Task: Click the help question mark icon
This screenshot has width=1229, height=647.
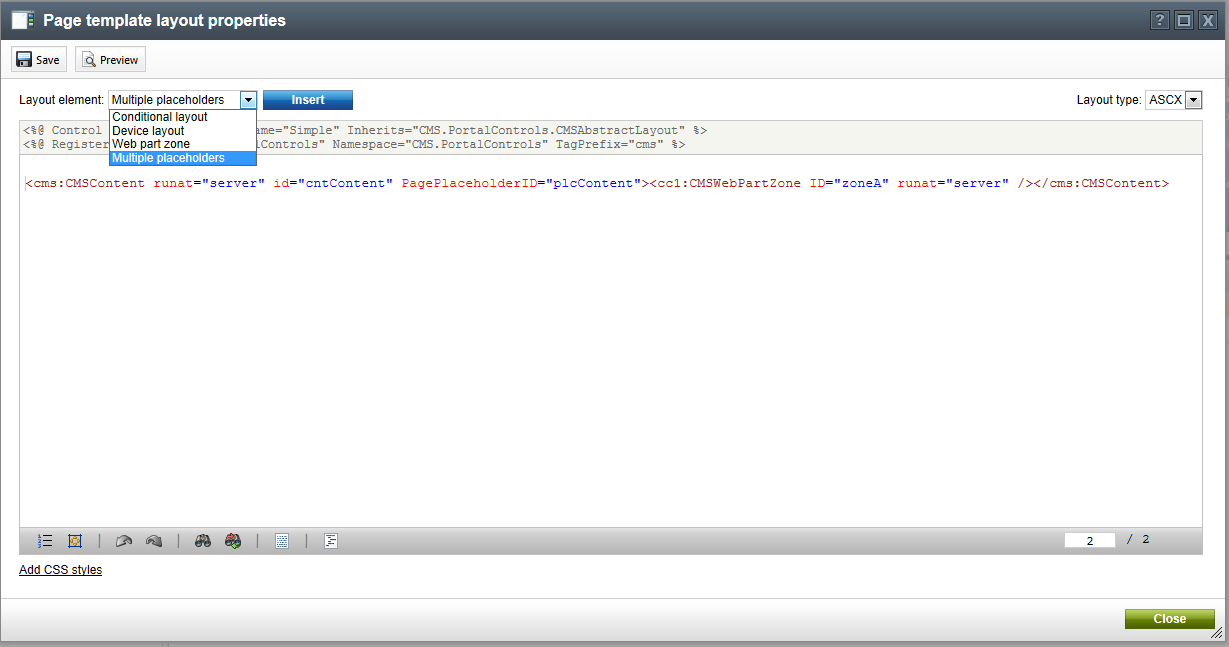Action: [x=1159, y=20]
